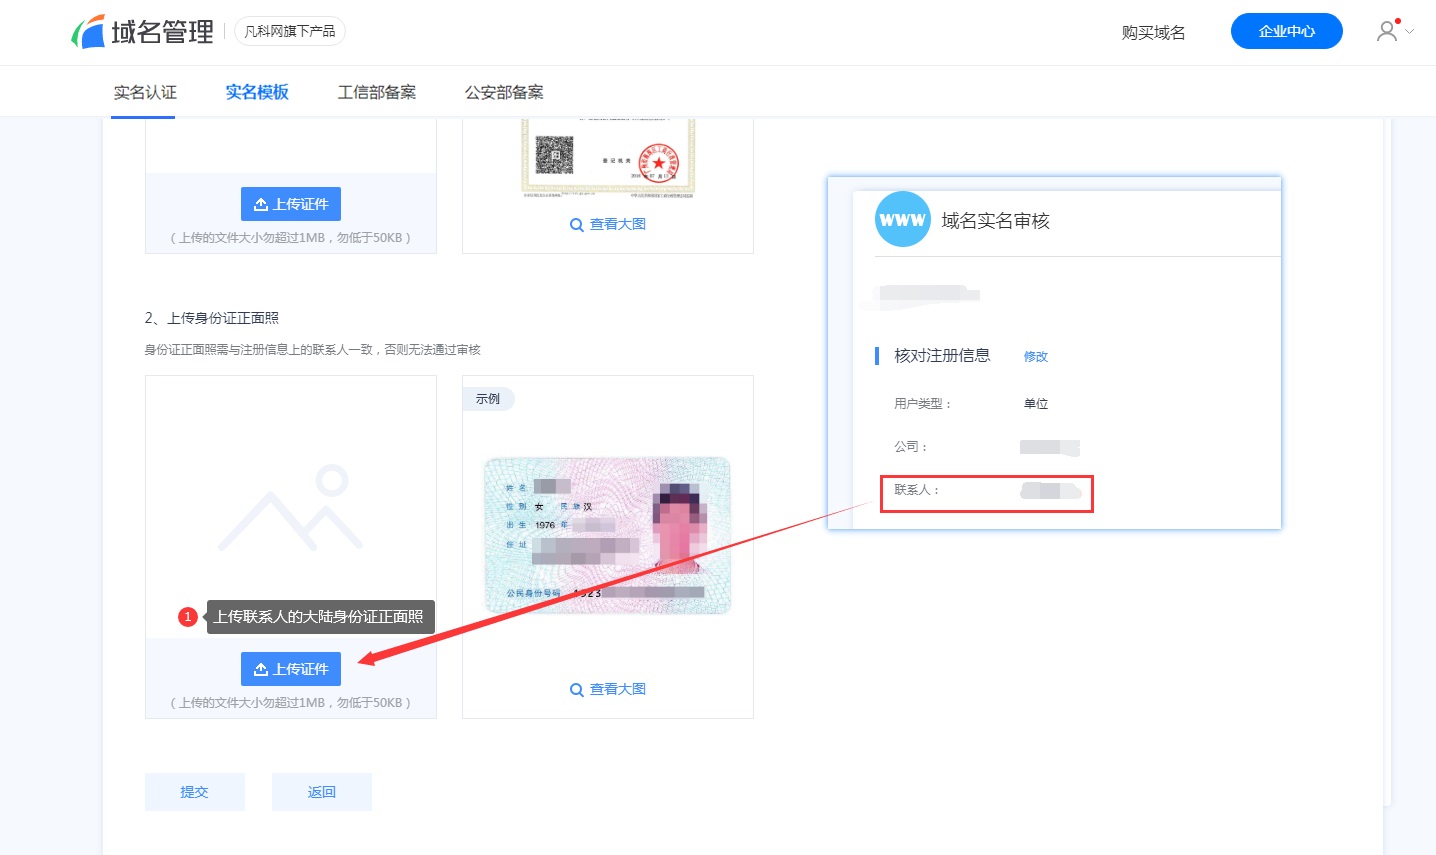Viewport: 1436px width, 855px height.
Task: Click 查看大图 below the ID card example
Action: click(608, 689)
